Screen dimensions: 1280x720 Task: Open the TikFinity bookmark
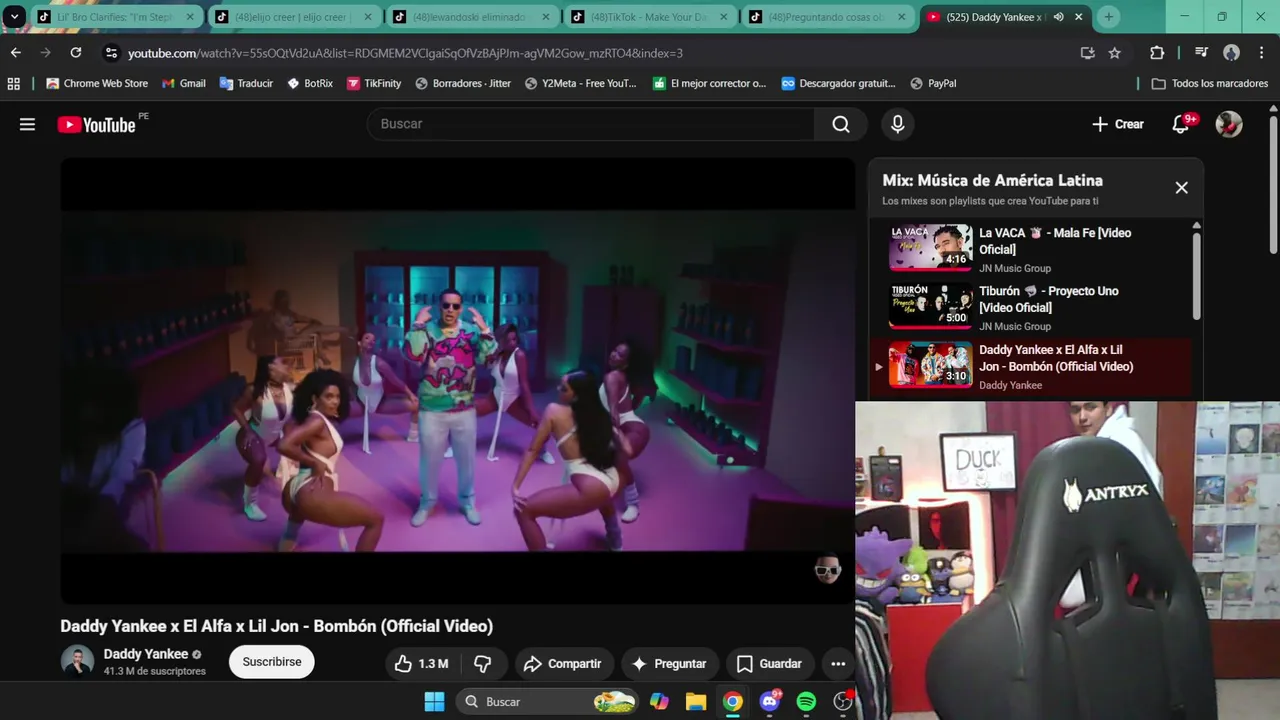coord(374,83)
